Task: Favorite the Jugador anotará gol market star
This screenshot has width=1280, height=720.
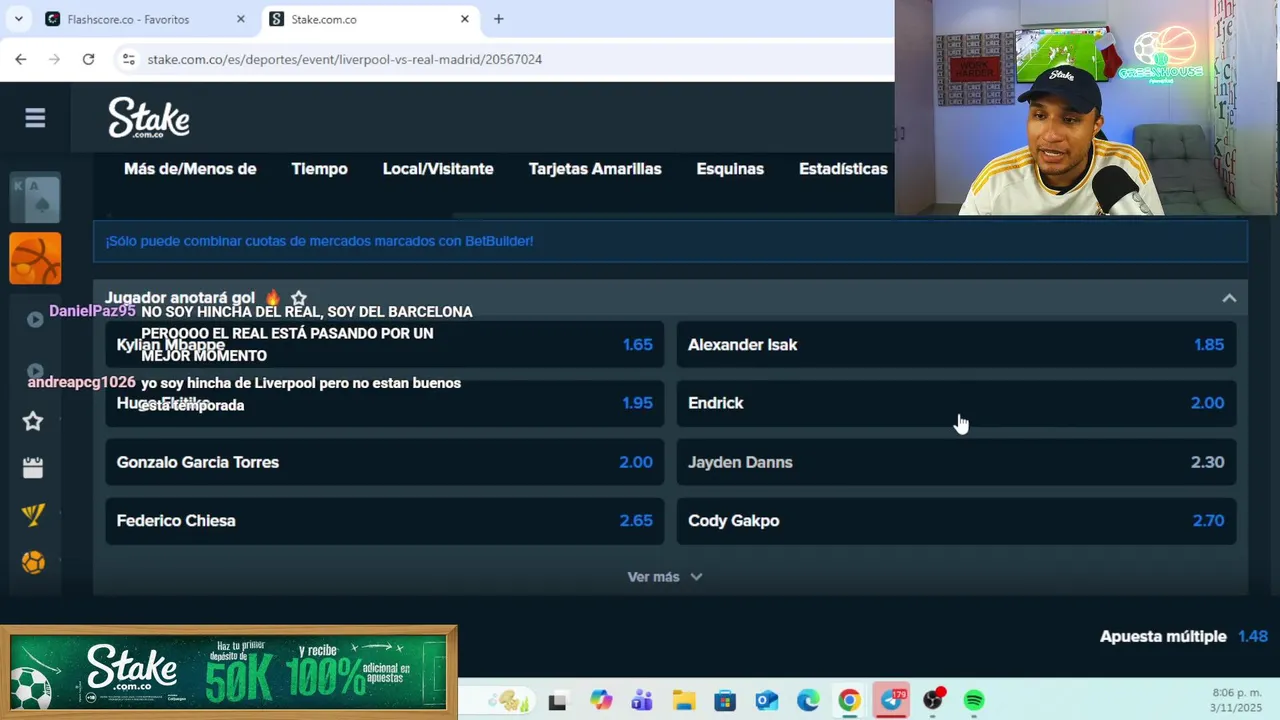Action: [298, 298]
